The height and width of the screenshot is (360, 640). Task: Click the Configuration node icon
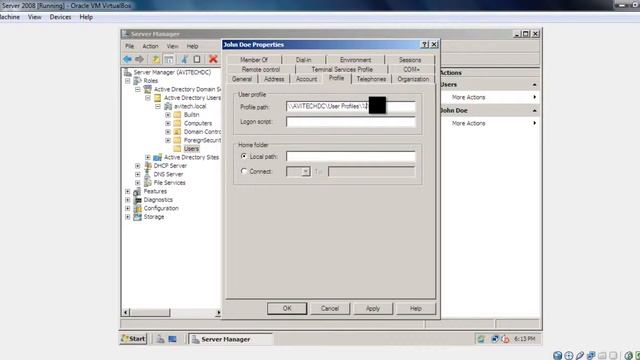tap(138, 208)
